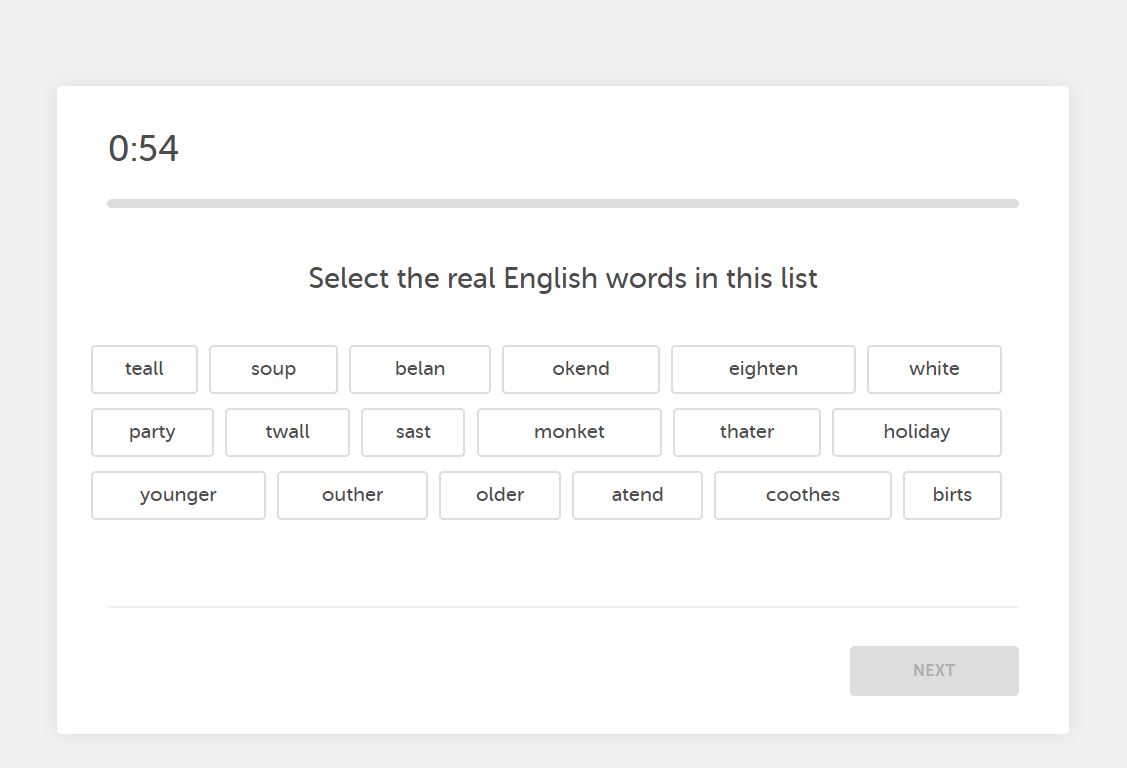This screenshot has width=1127, height=768.
Task: Click the 'coothes' word option
Action: coord(802,495)
